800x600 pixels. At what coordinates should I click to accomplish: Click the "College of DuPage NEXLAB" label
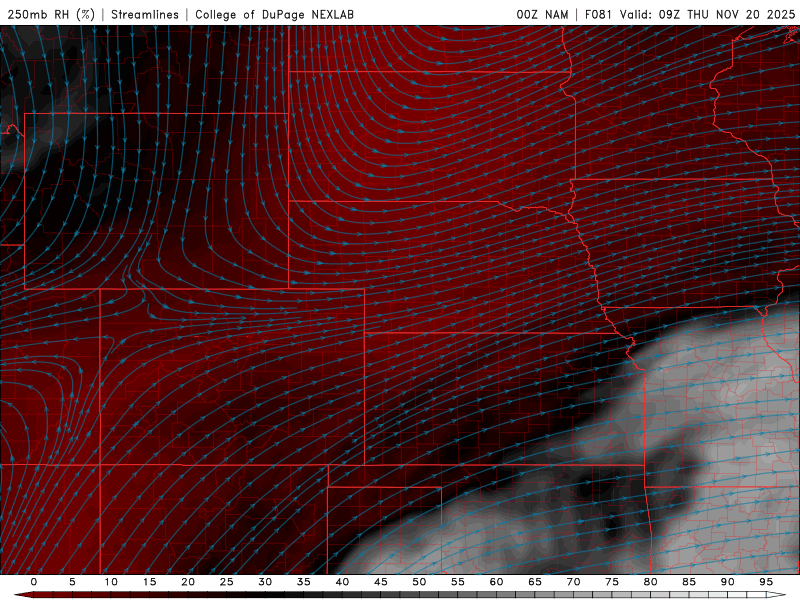tap(274, 14)
